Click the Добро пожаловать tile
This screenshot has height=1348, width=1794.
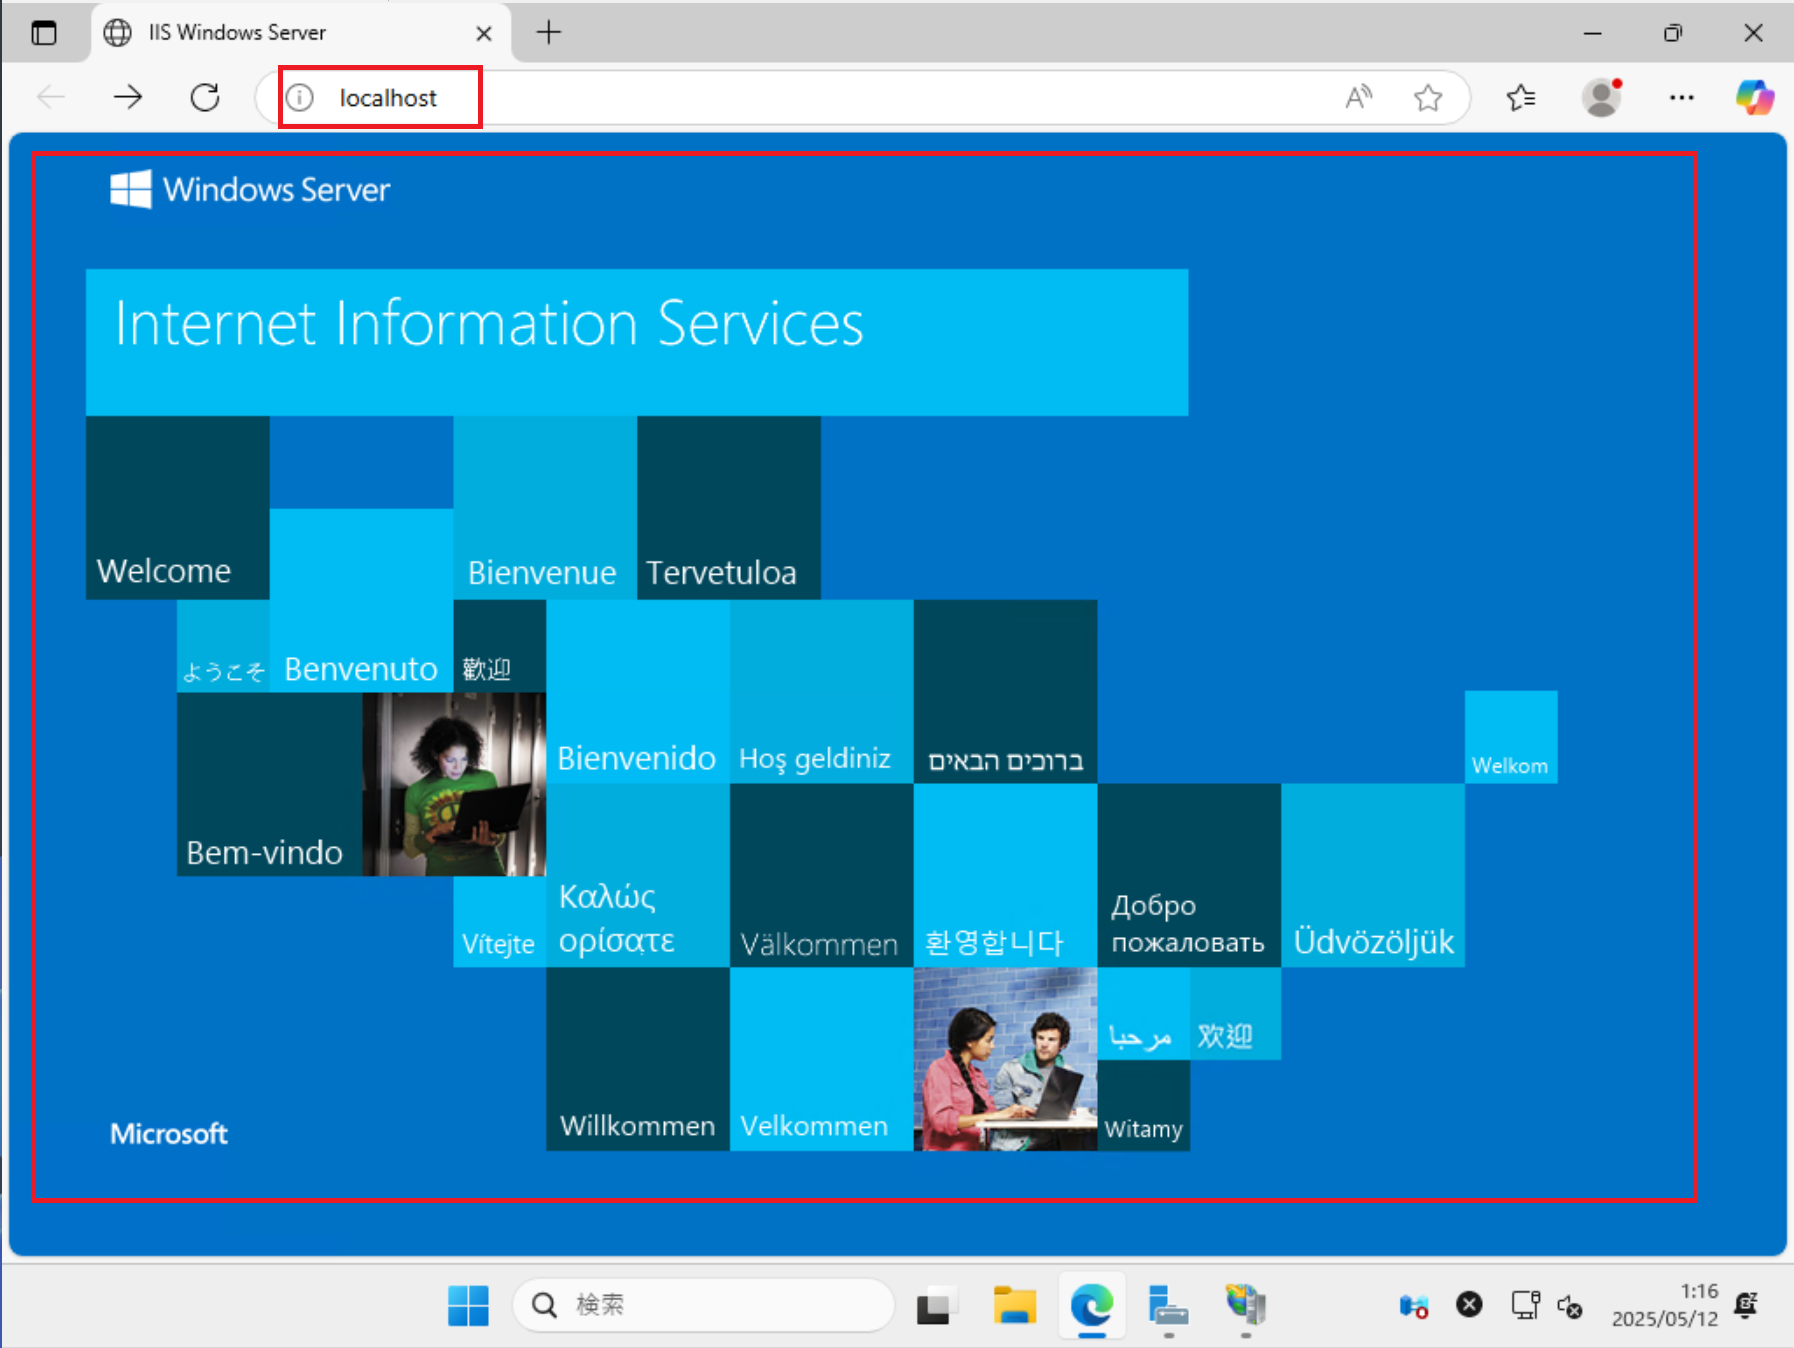point(1189,876)
